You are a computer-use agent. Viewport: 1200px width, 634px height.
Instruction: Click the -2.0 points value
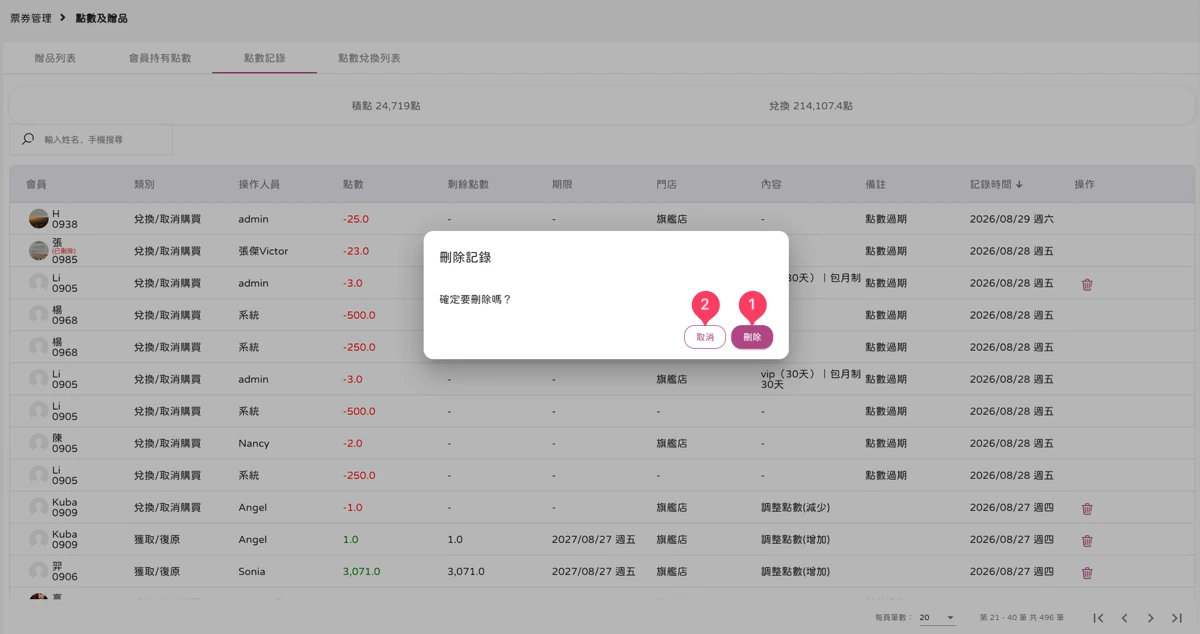[x=353, y=443]
